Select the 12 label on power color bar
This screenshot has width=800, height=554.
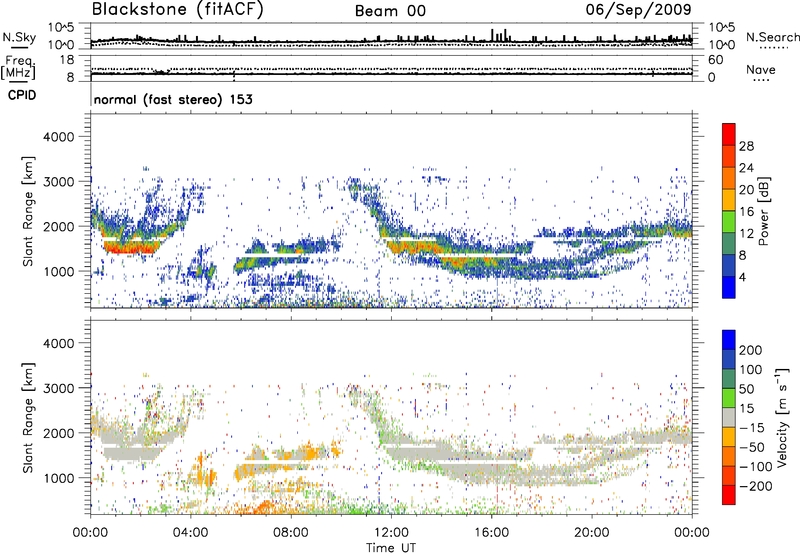[746, 234]
